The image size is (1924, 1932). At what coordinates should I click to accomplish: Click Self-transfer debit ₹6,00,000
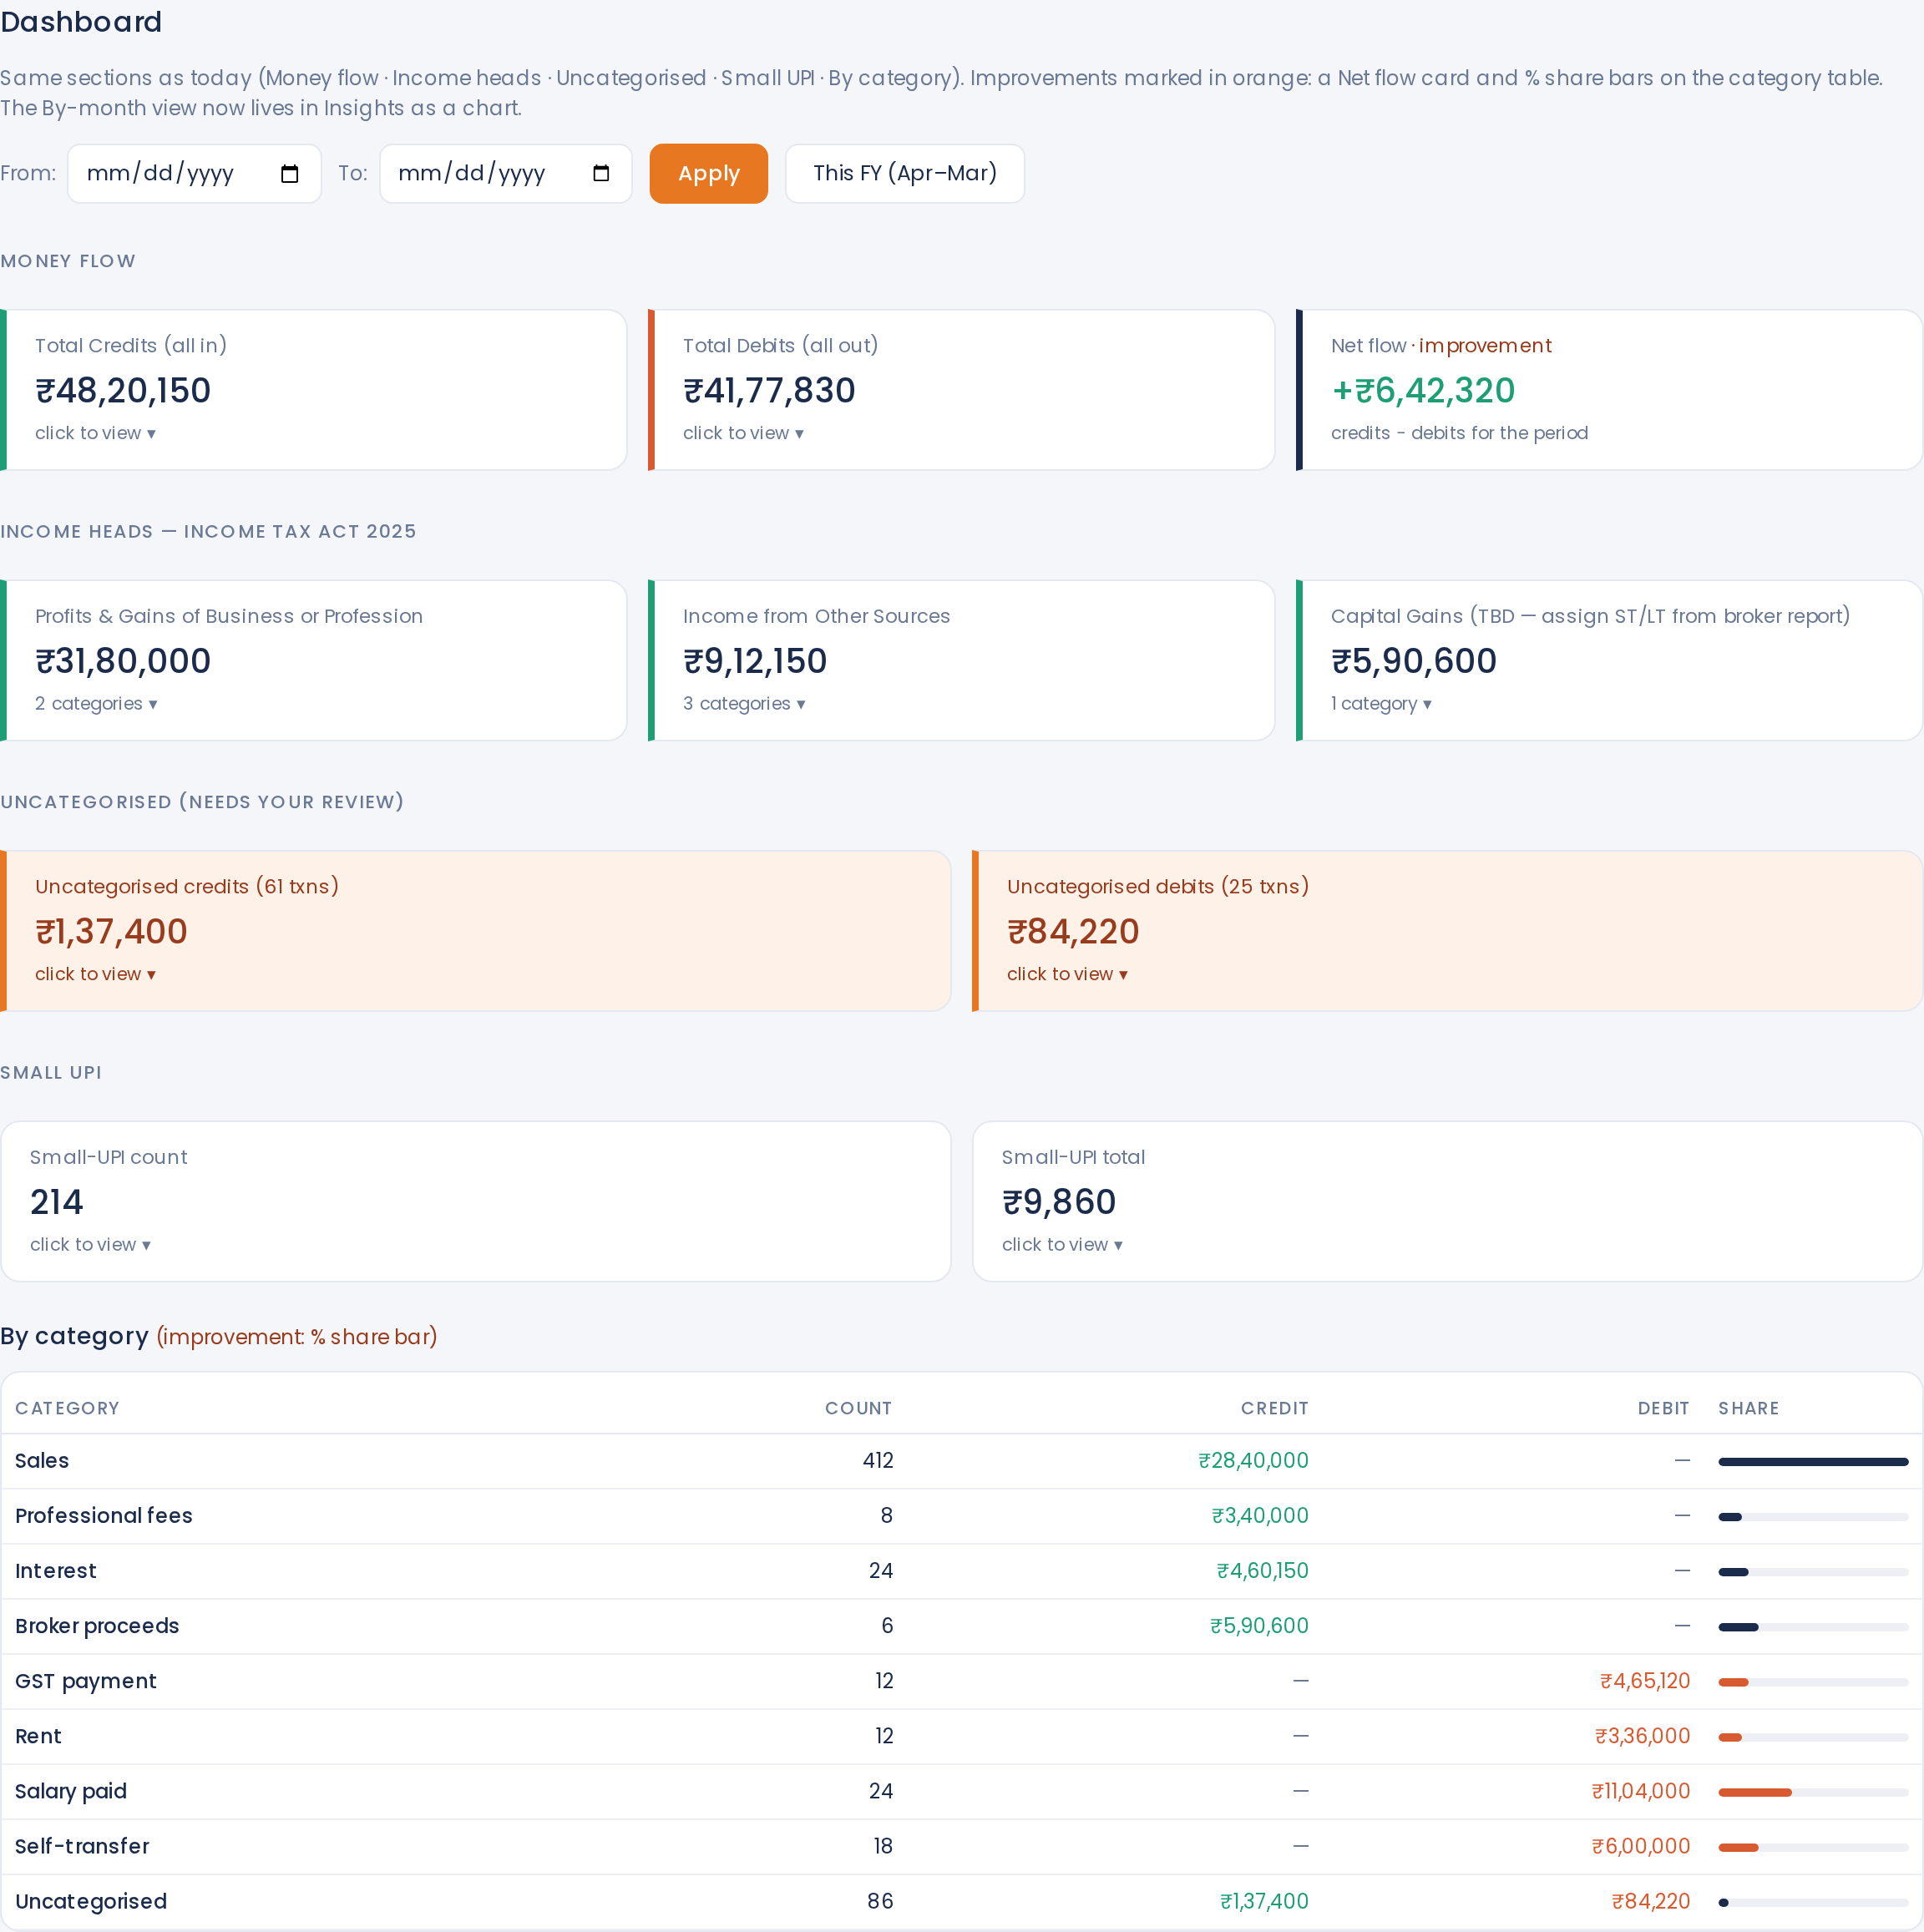click(x=1641, y=1847)
